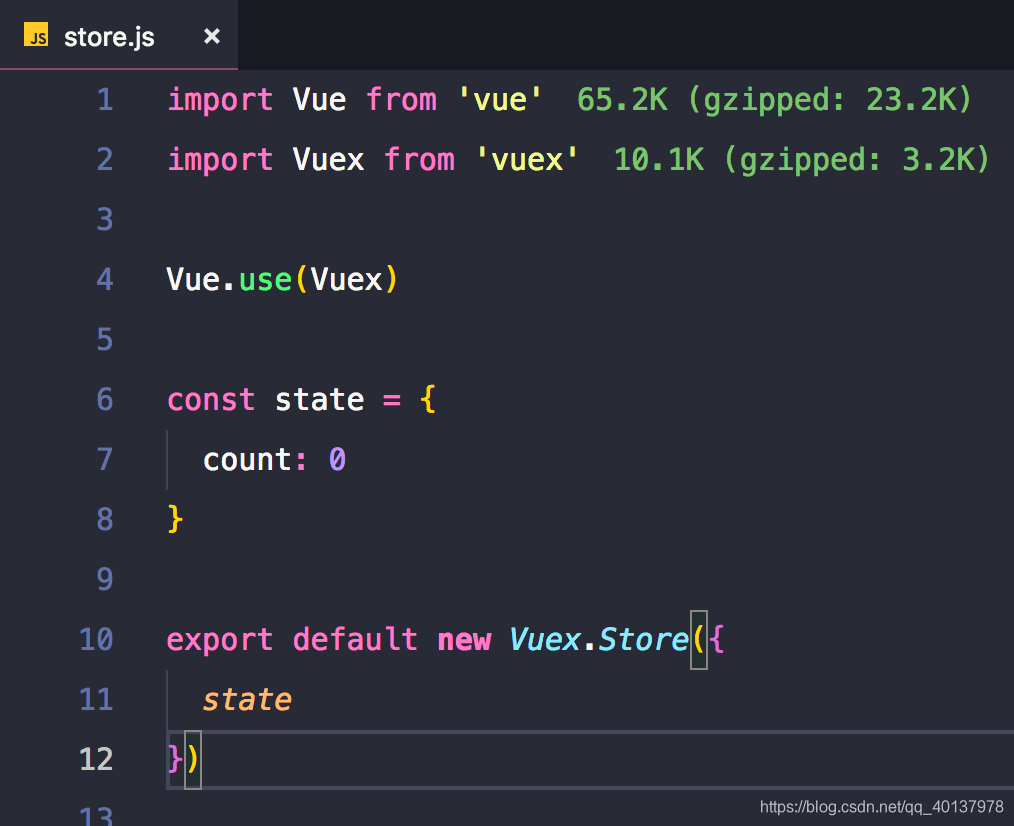Click line number 11 in gutter
The image size is (1014, 826).
point(96,700)
